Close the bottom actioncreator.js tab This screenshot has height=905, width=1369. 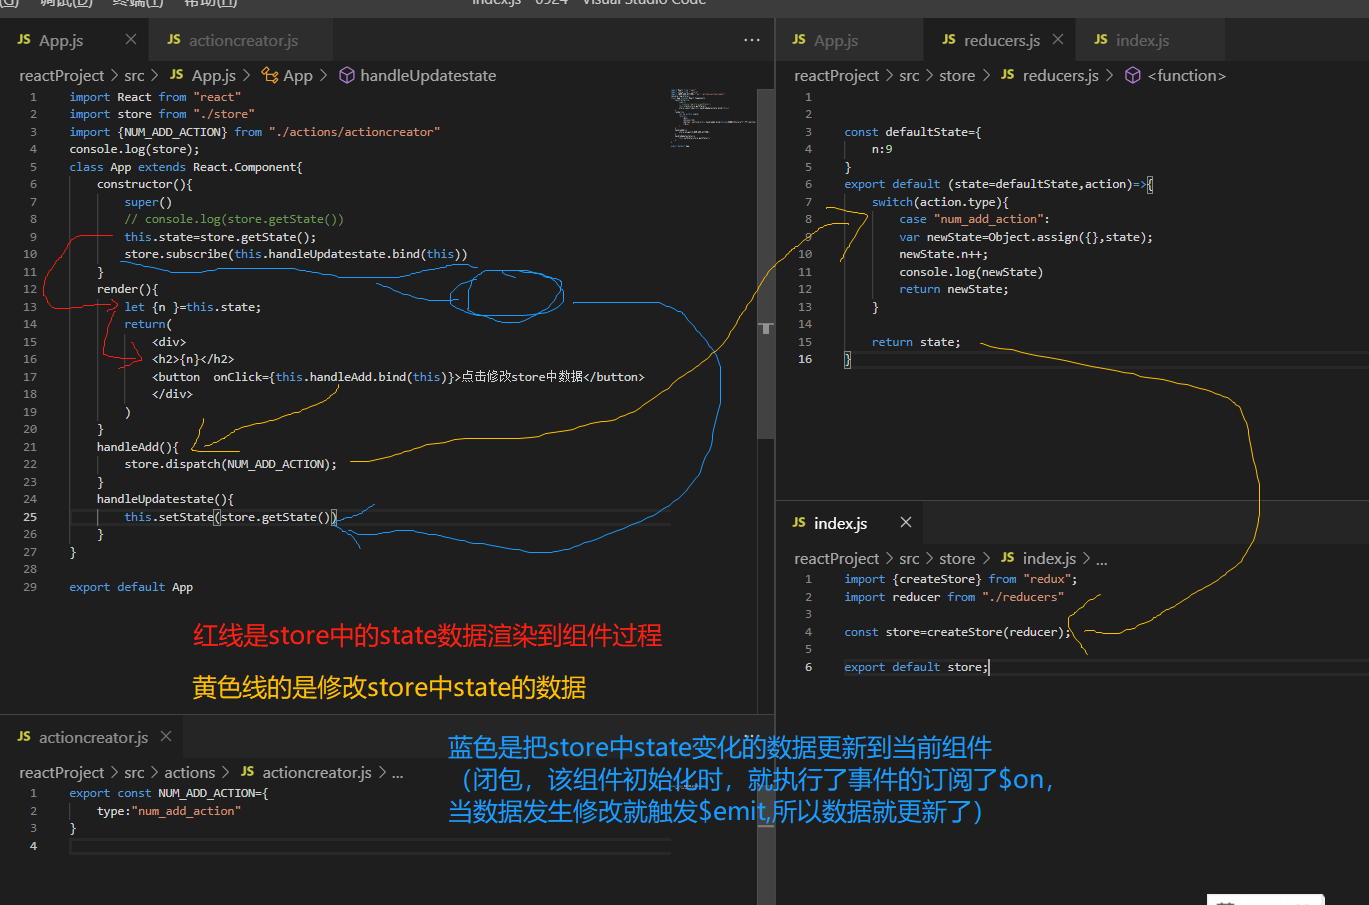pos(166,736)
